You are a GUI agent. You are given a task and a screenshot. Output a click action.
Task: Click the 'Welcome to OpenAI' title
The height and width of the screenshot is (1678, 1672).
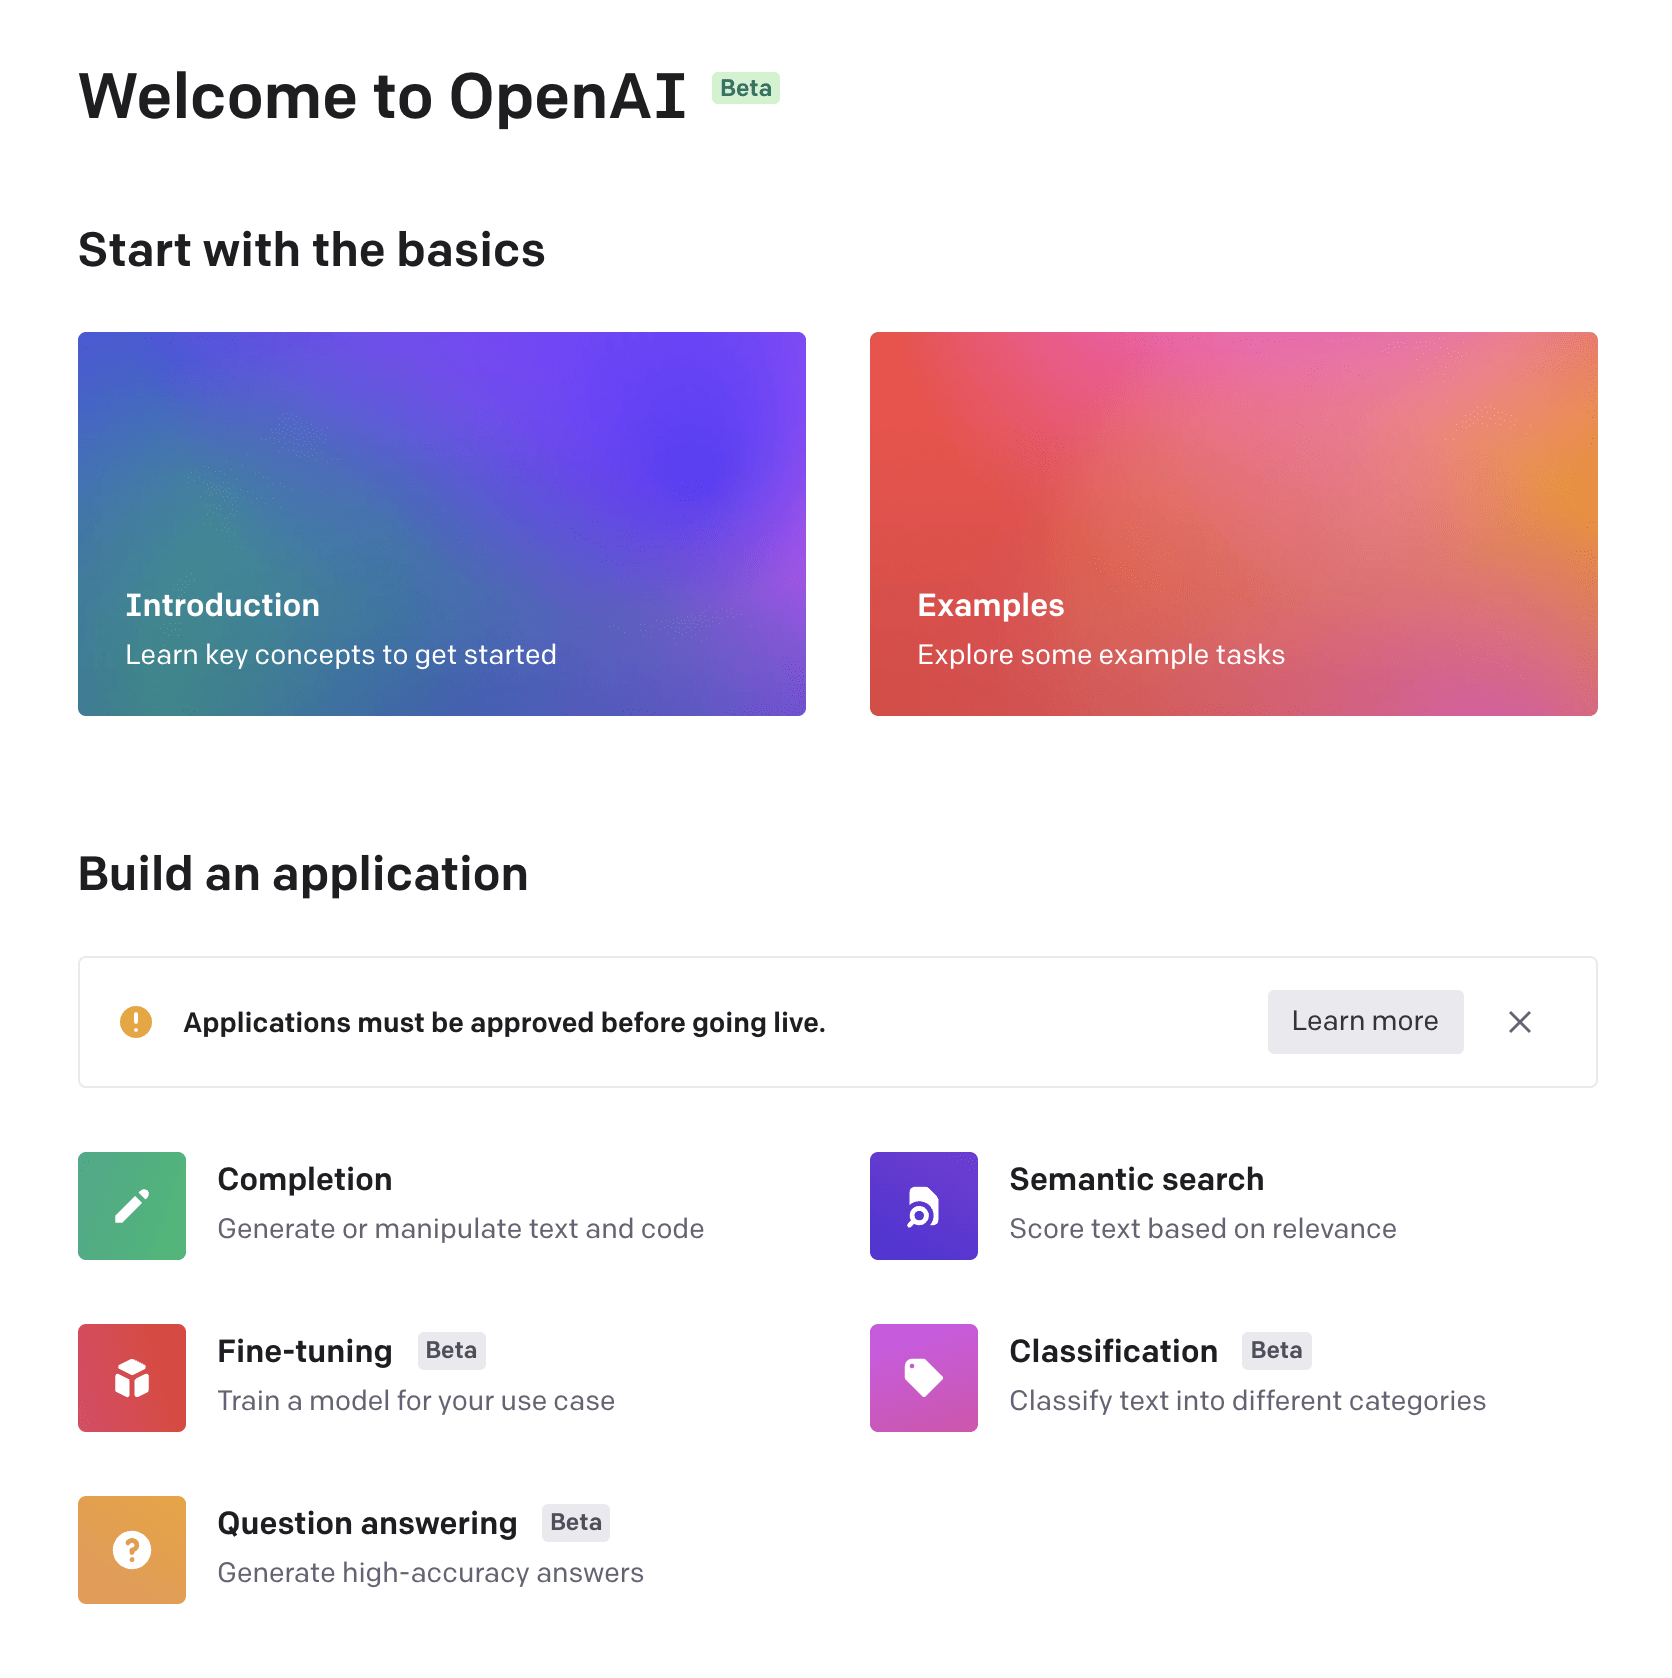(x=382, y=97)
